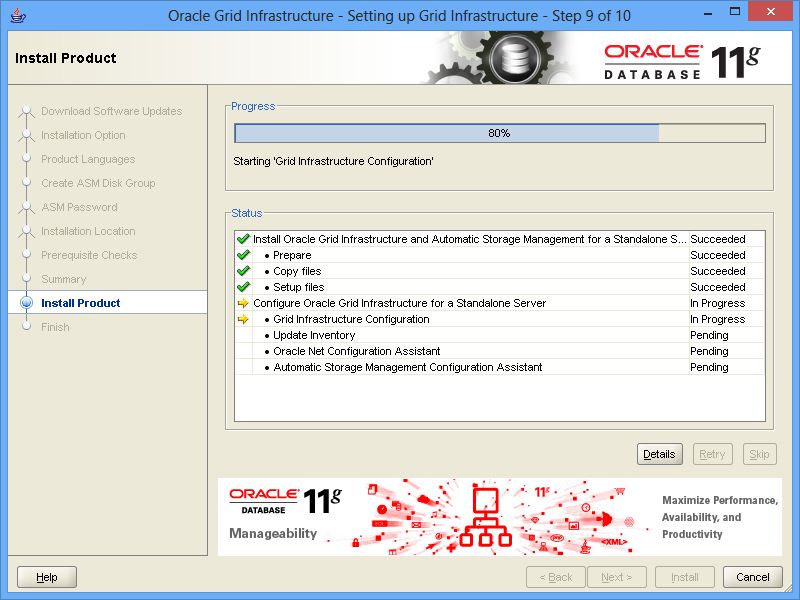Click green checkmark beside Copy files
This screenshot has width=800, height=600.
(x=243, y=271)
